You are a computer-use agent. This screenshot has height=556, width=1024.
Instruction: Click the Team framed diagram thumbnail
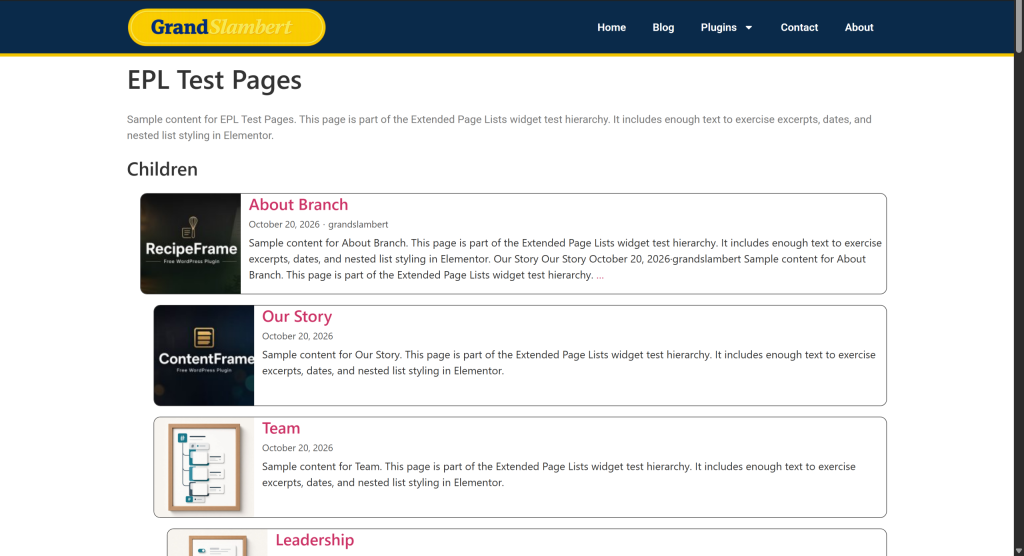tap(204, 467)
